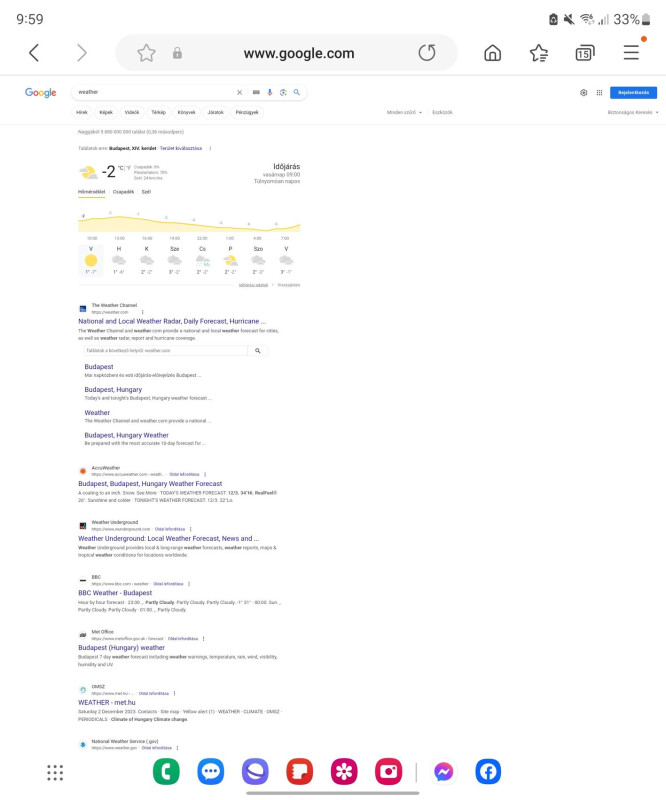Open location options three-dot menu
666x800 pixels.
(210, 148)
